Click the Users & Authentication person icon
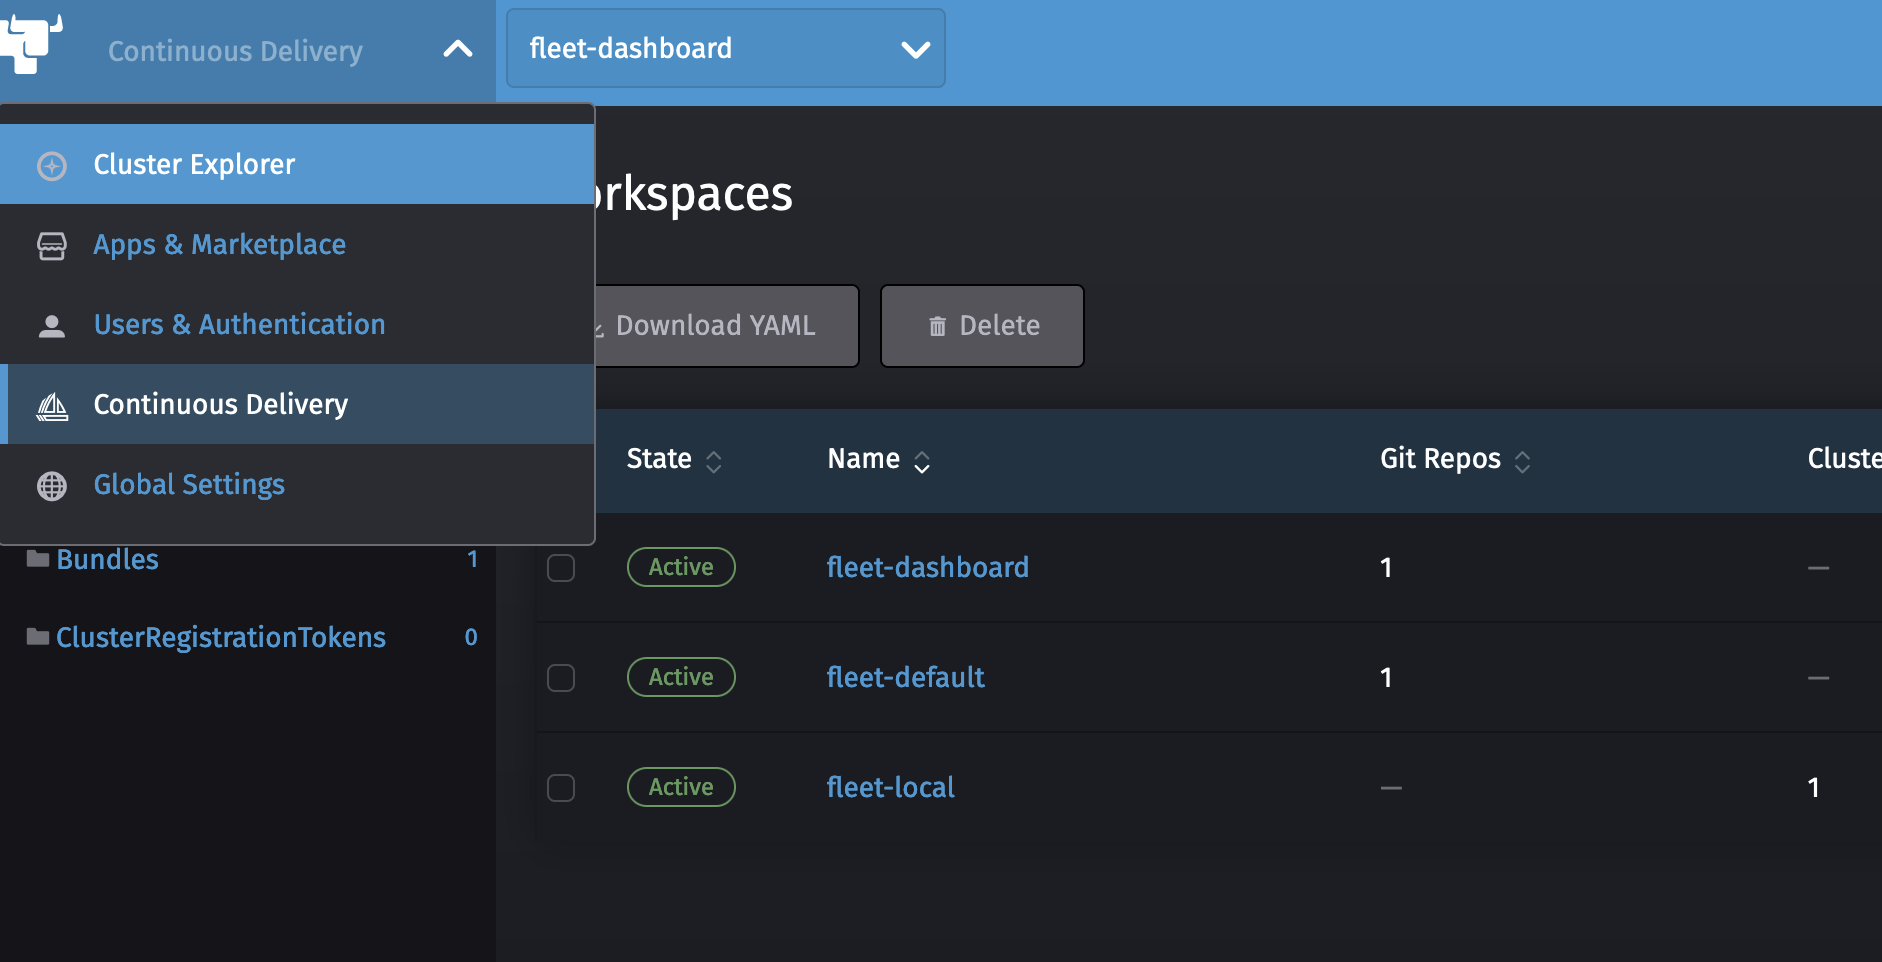1882x962 pixels. 52,326
